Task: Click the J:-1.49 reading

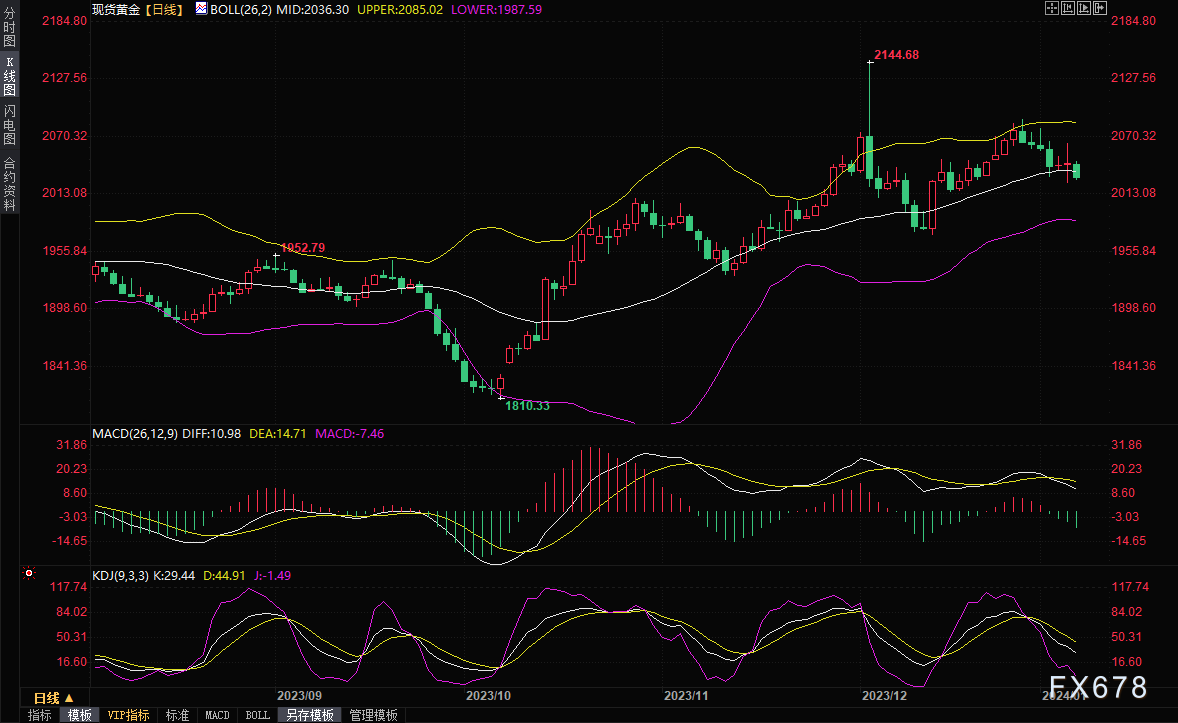Action: tap(272, 576)
